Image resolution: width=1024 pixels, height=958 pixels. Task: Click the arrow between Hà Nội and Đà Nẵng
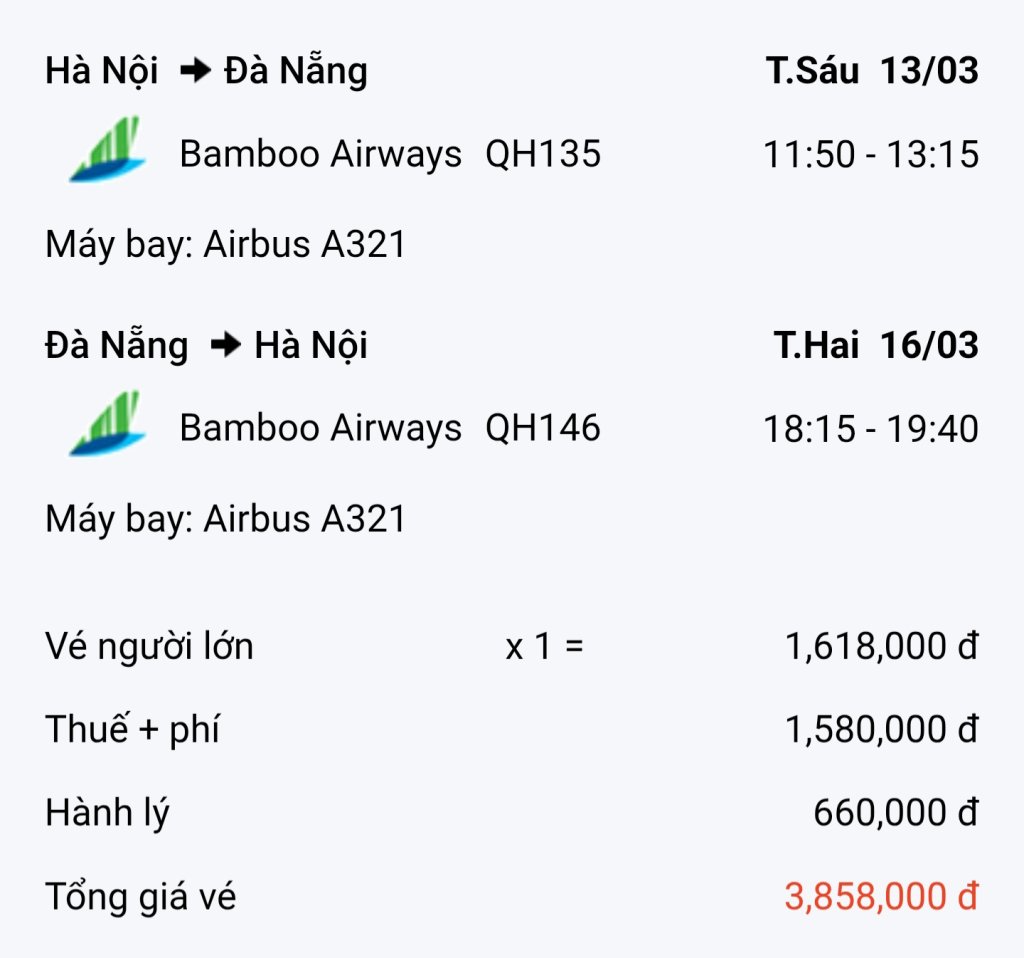195,70
